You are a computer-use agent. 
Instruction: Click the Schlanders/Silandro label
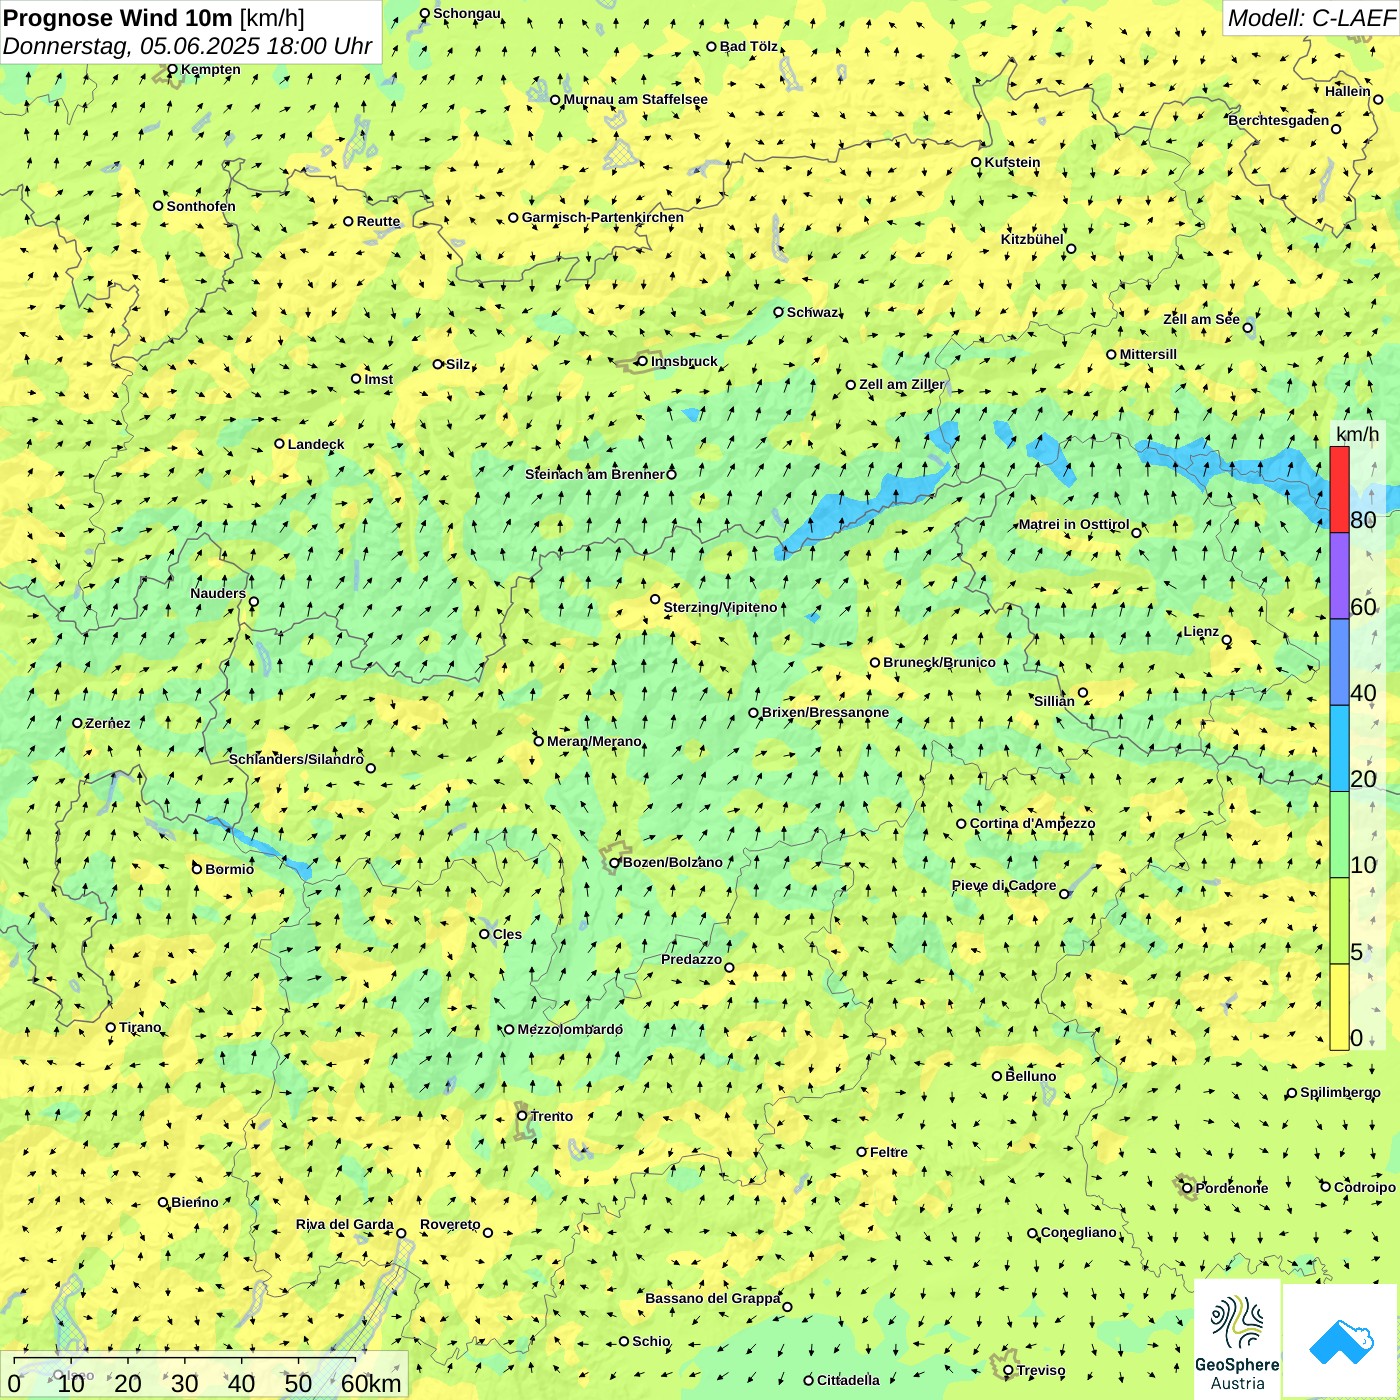click(296, 759)
